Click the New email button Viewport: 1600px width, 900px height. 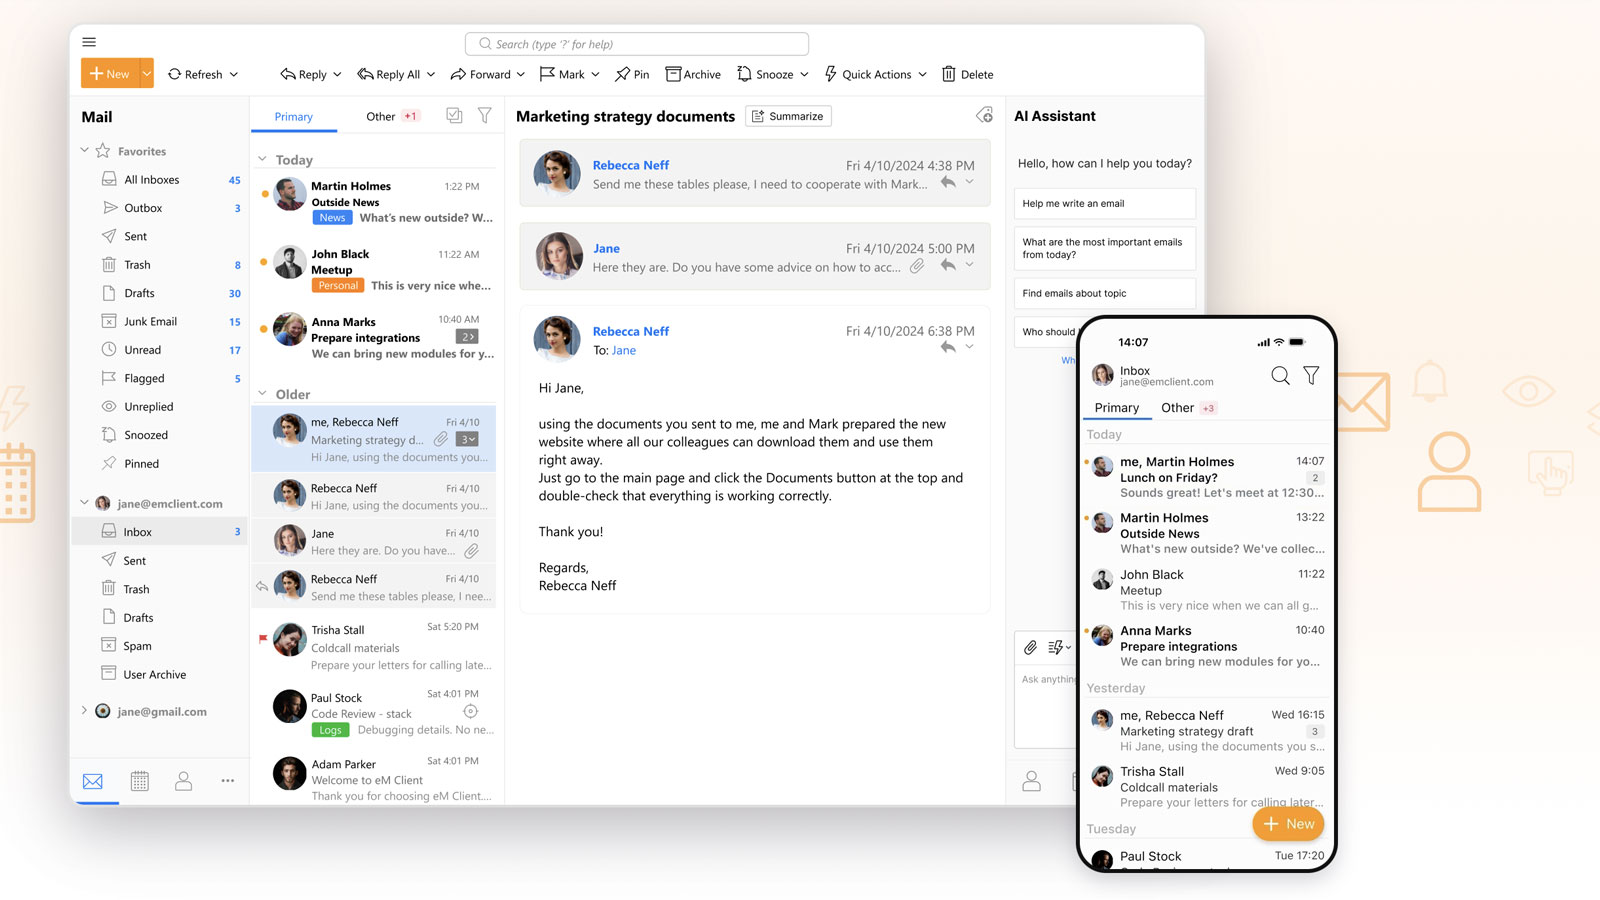click(x=110, y=73)
